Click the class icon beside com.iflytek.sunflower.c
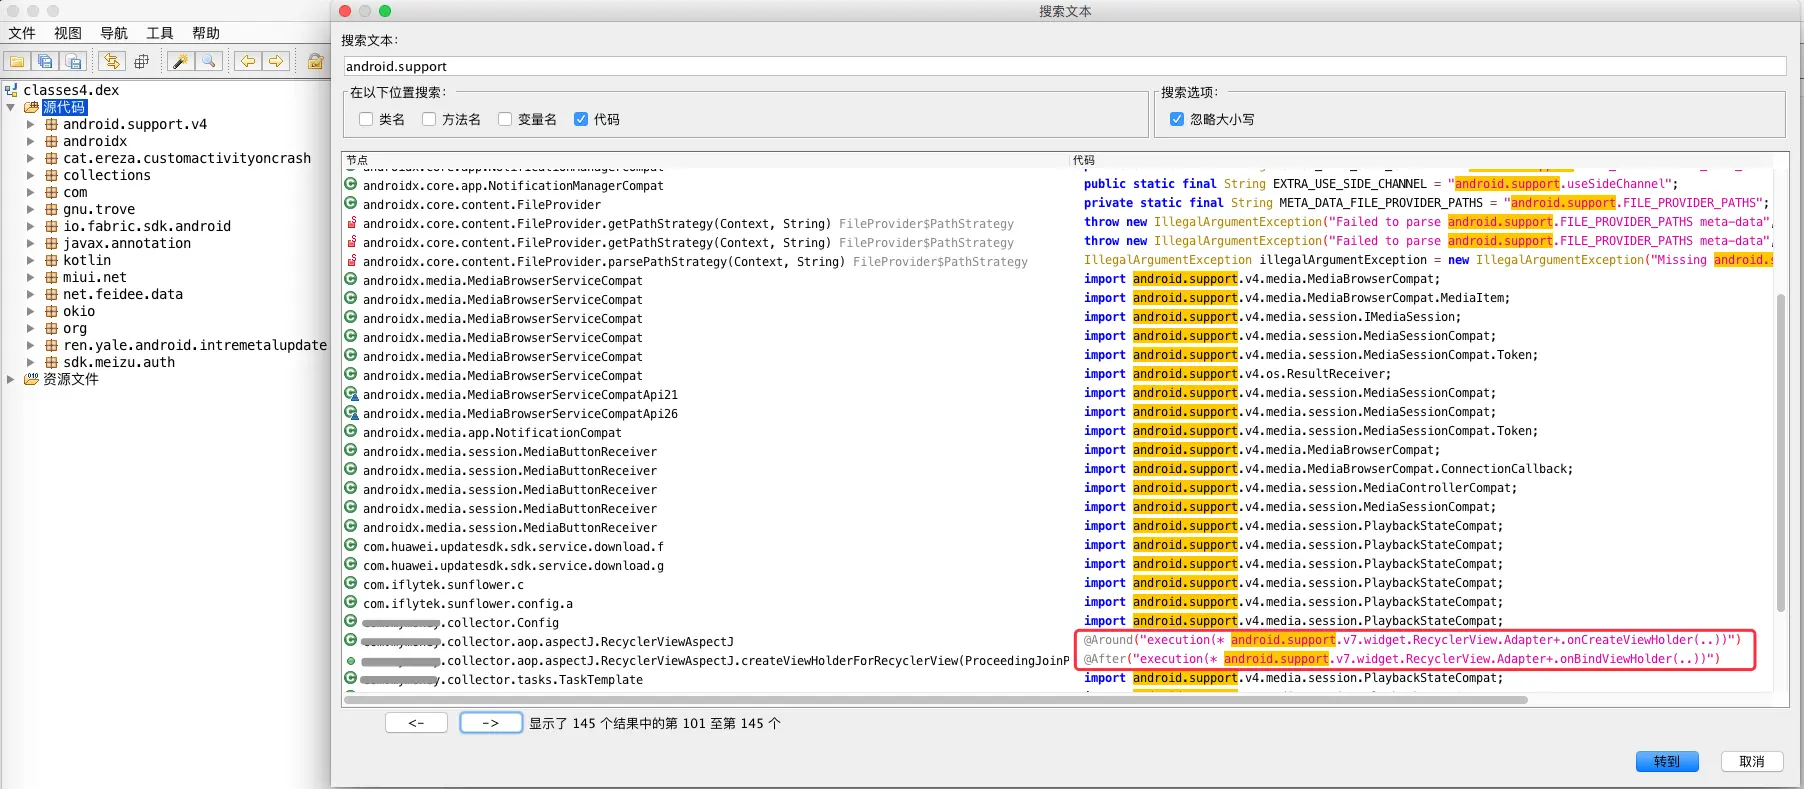Screen dimensions: 1804x789 point(351,584)
